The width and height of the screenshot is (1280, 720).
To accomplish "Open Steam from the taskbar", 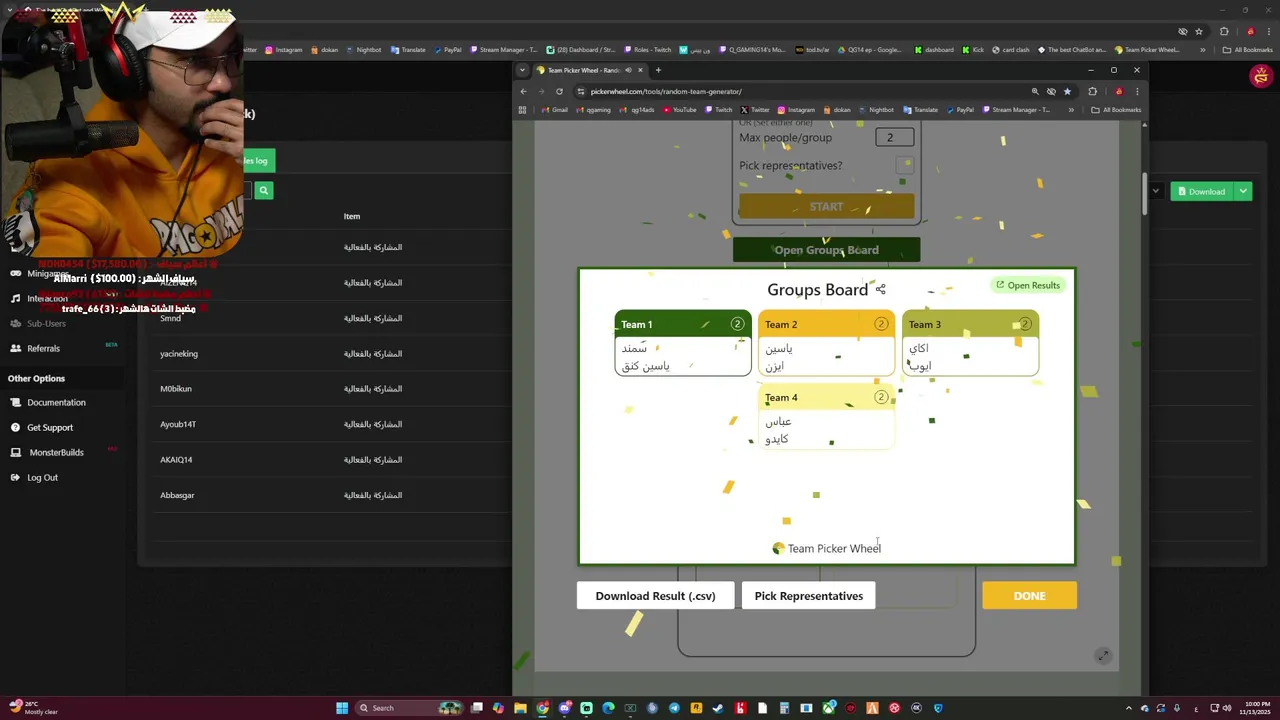I will [x=718, y=708].
